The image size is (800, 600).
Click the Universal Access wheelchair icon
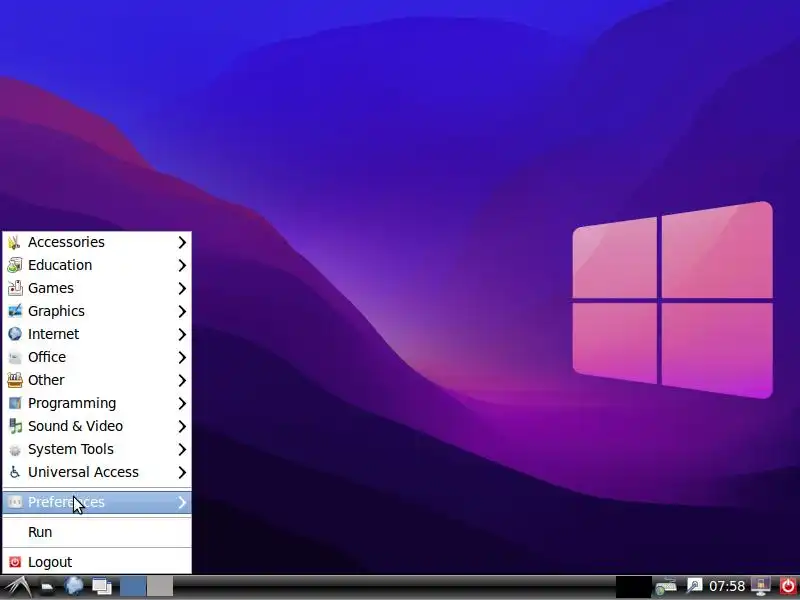15,472
